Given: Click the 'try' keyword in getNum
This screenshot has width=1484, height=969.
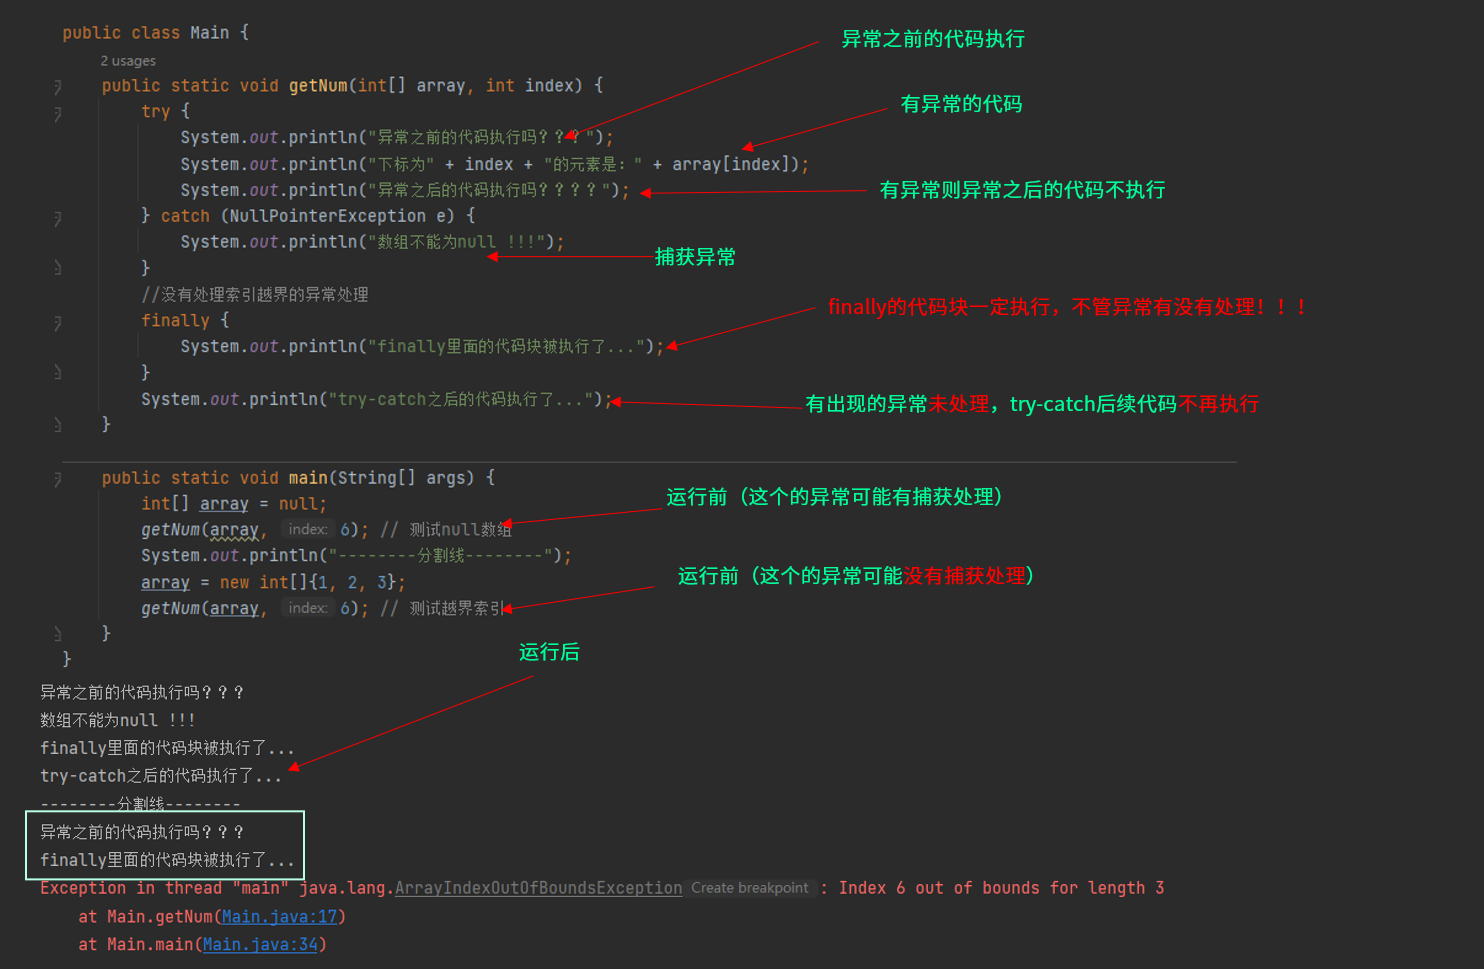Looking at the screenshot, I should [155, 112].
